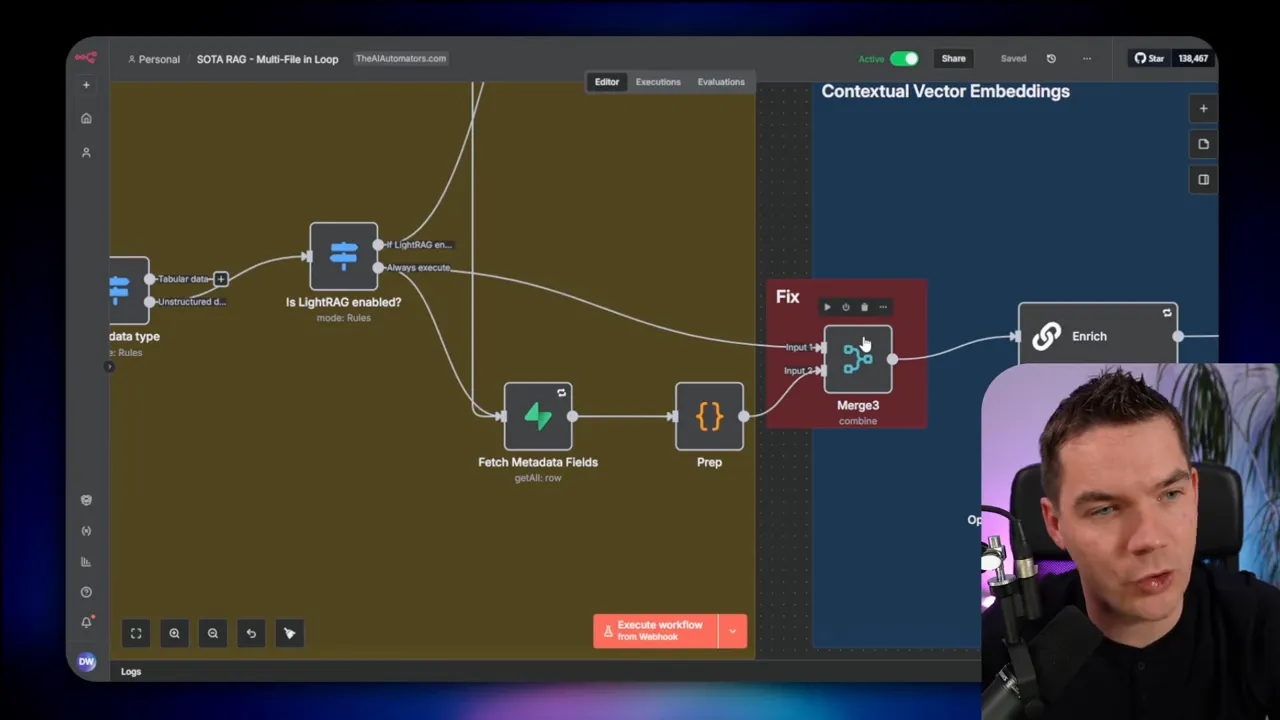Open workflow history clock icon

point(1051,59)
